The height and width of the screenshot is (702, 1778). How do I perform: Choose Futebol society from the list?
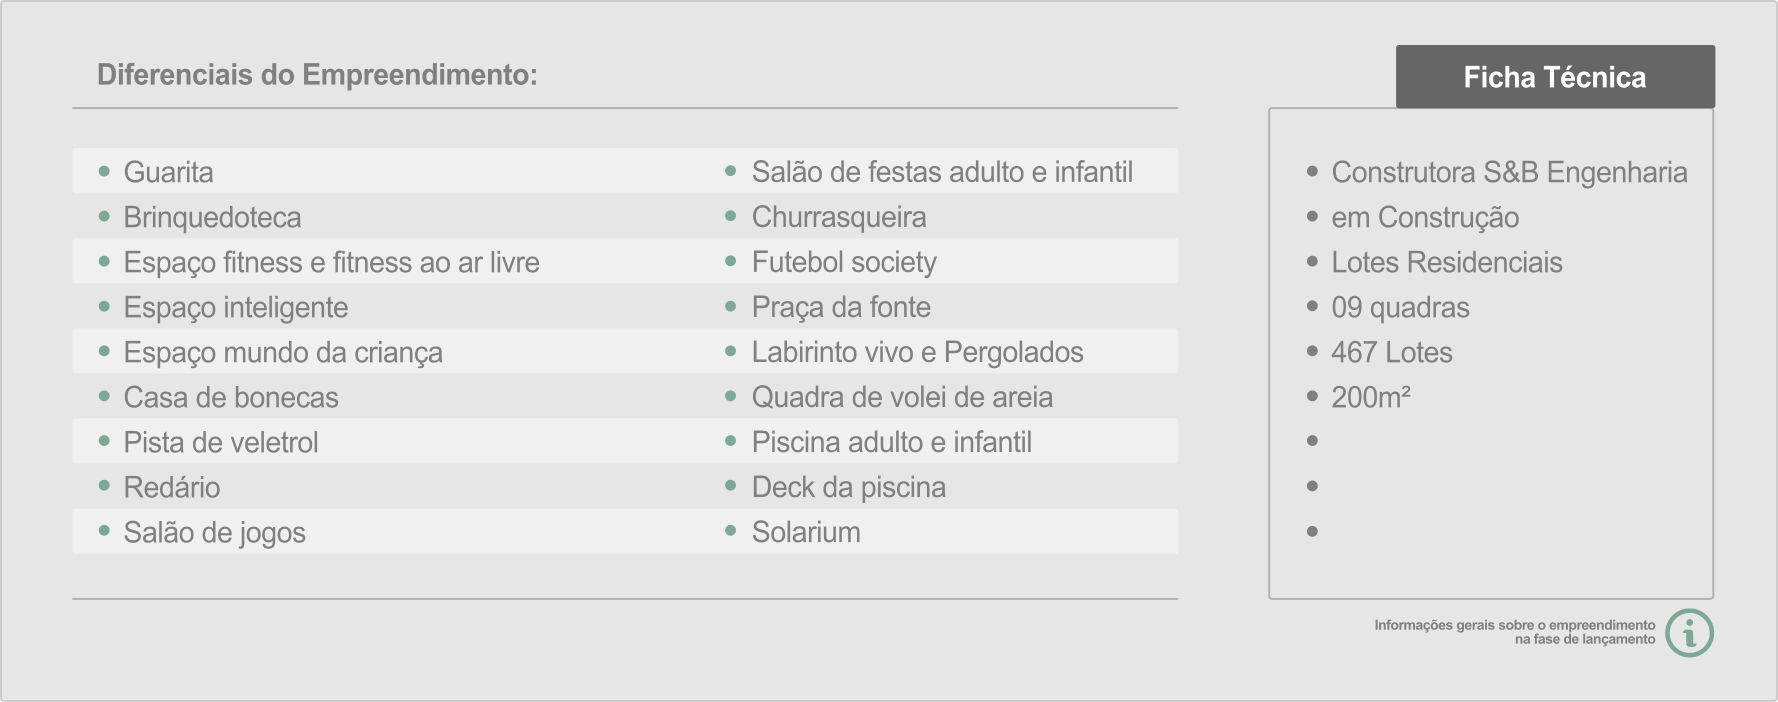click(x=844, y=262)
